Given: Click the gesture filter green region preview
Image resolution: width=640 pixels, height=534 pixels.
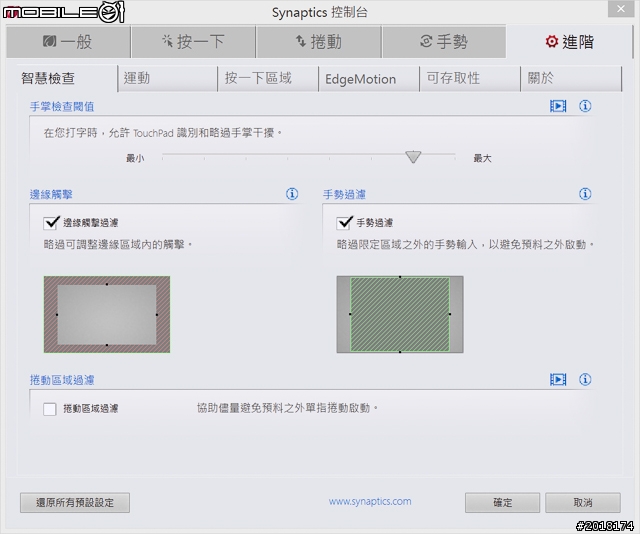Looking at the screenshot, I should click(x=400, y=314).
